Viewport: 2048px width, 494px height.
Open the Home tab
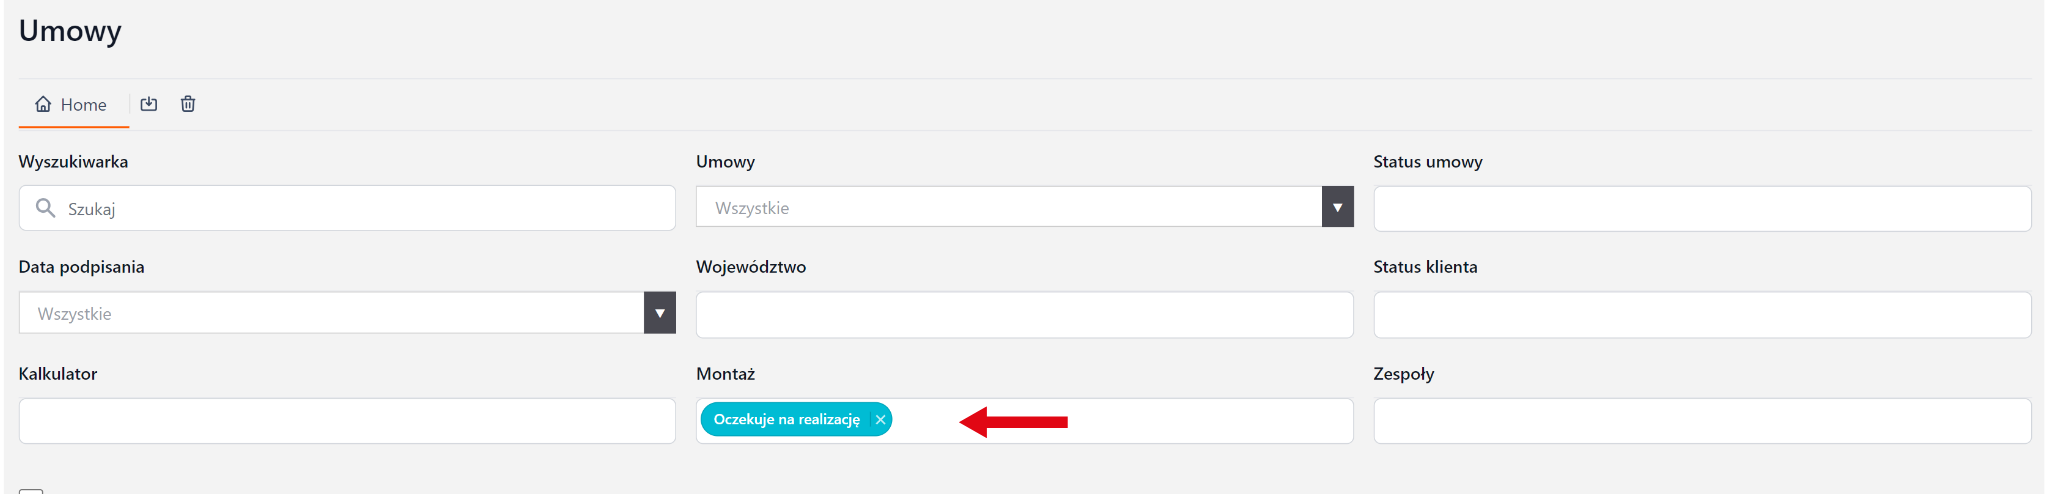tap(72, 105)
